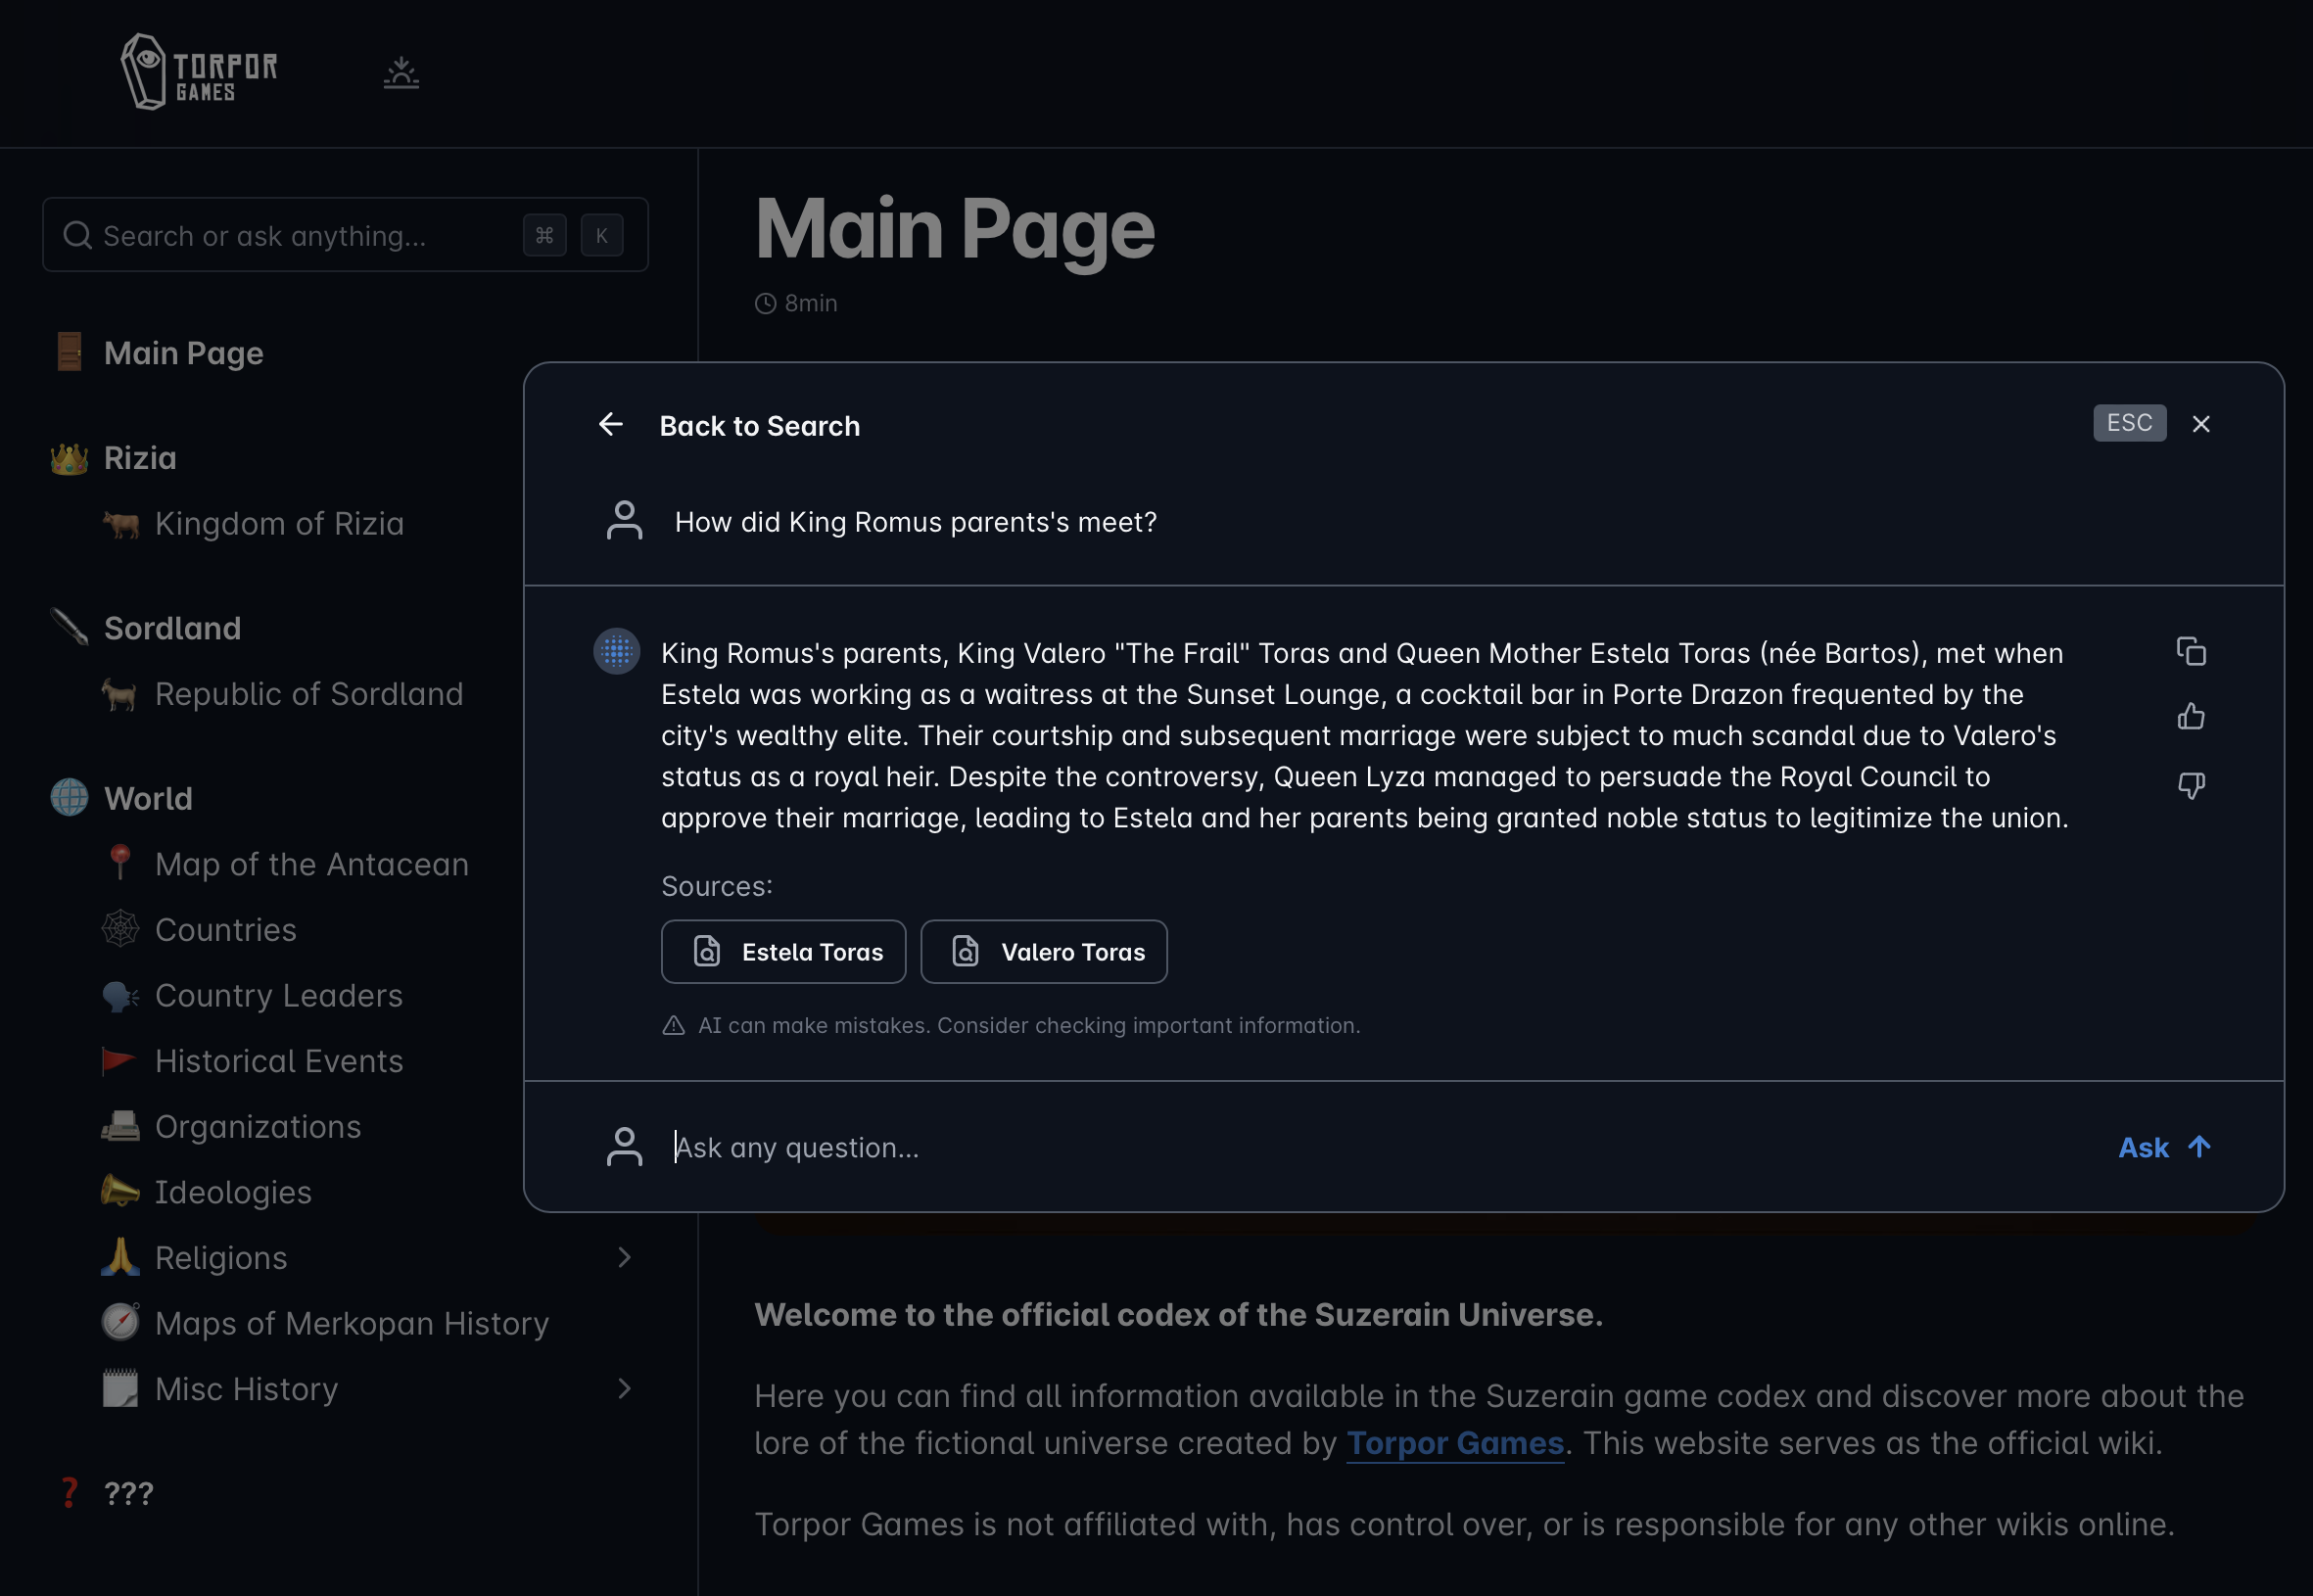
Task: Open the Rizia section
Action: coord(140,458)
